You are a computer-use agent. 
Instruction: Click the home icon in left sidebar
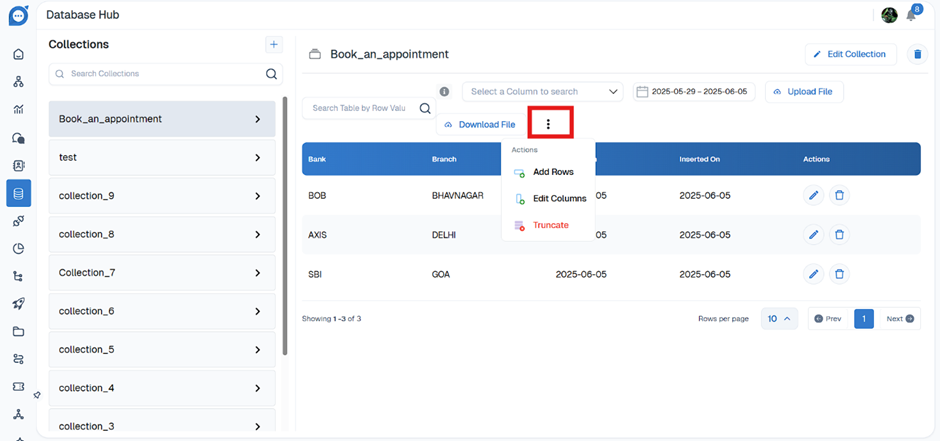point(18,54)
